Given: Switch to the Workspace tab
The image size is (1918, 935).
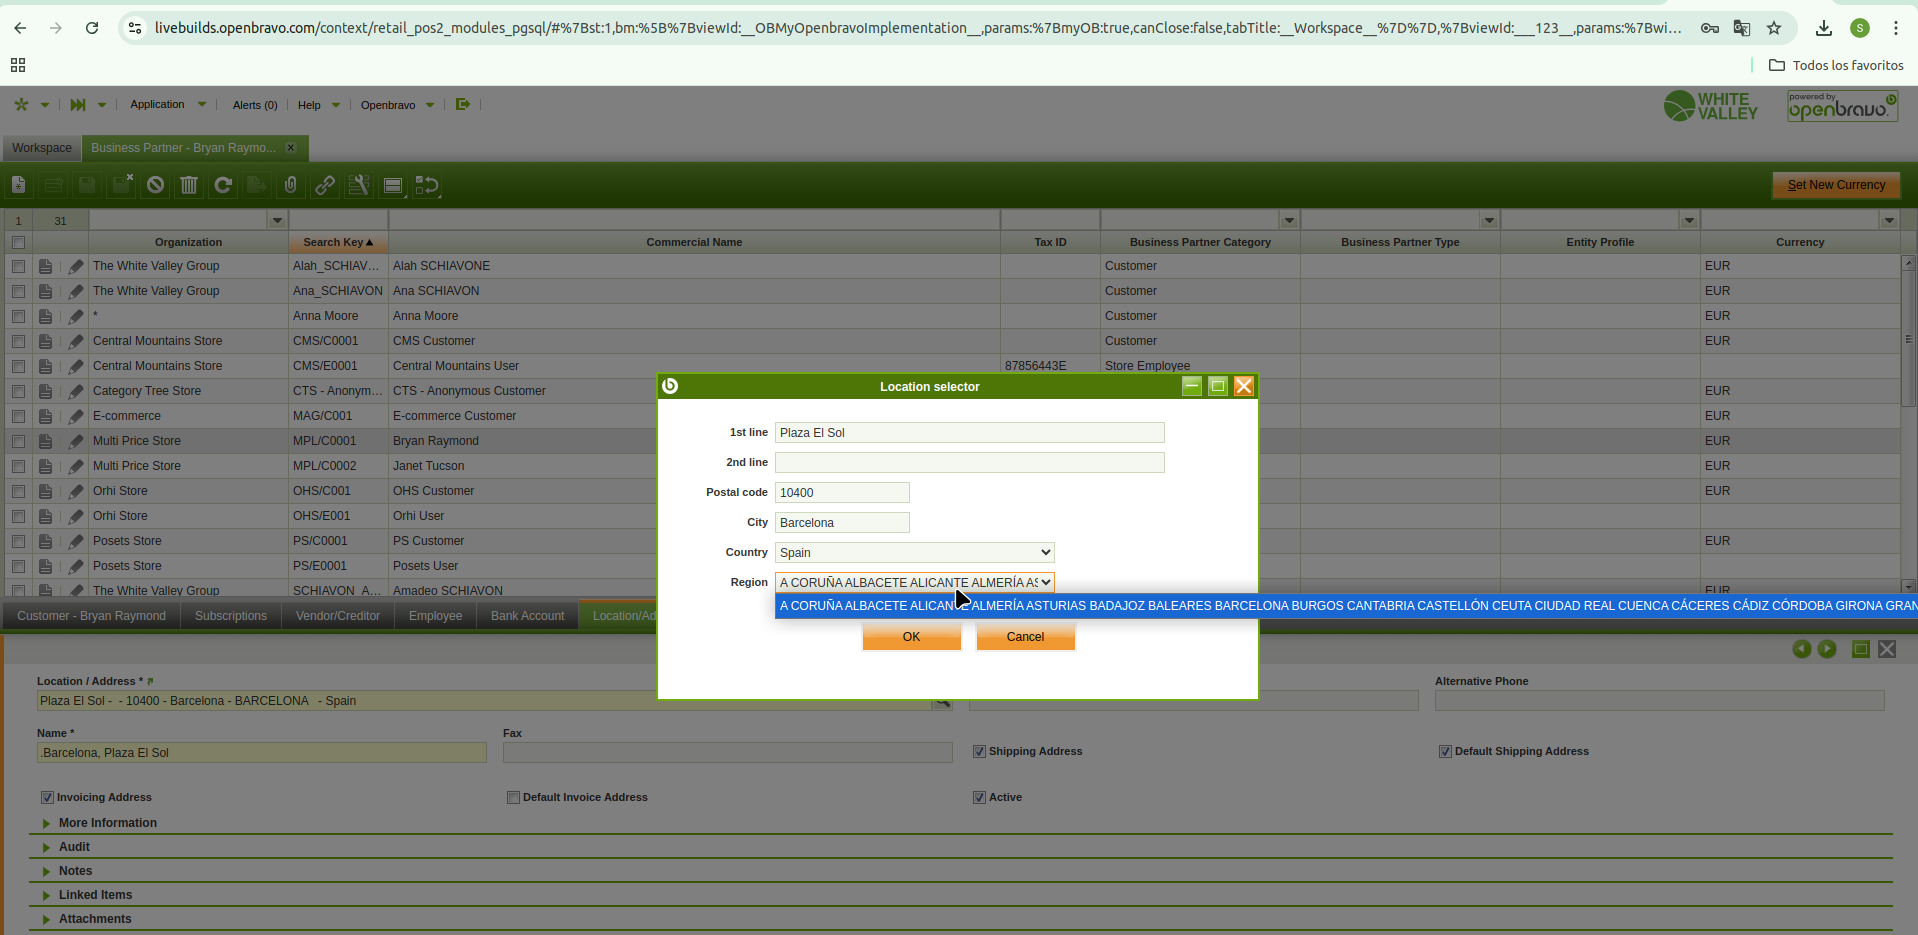Looking at the screenshot, I should pyautogui.click(x=42, y=148).
